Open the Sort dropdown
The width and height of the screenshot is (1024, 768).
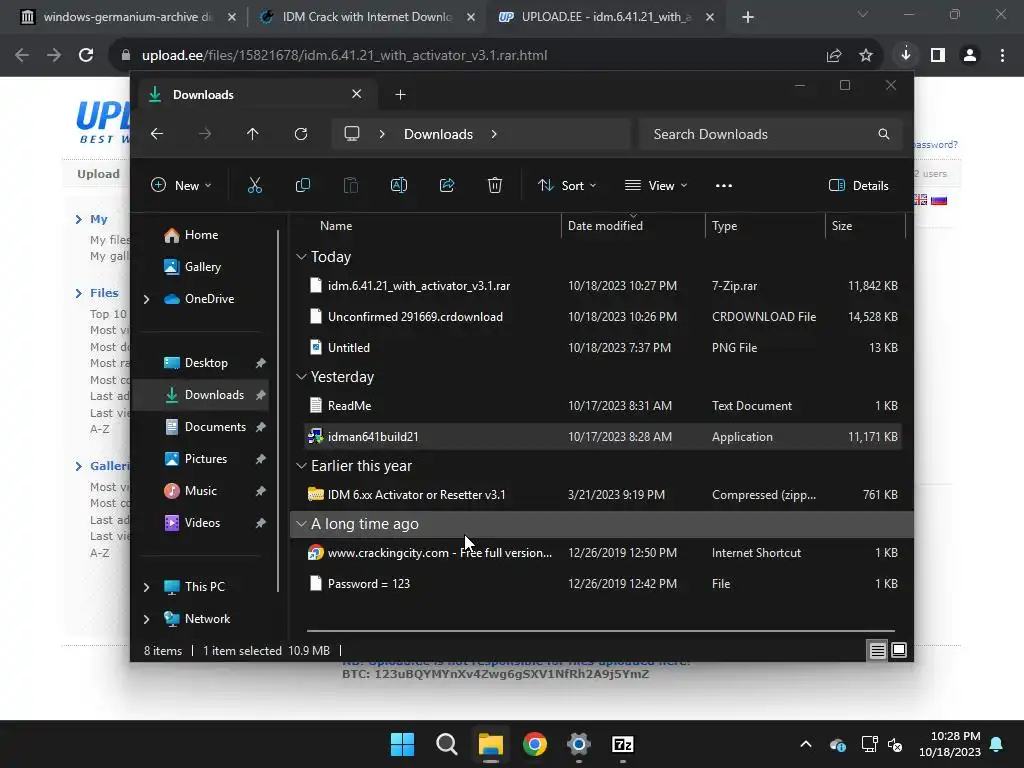(566, 185)
